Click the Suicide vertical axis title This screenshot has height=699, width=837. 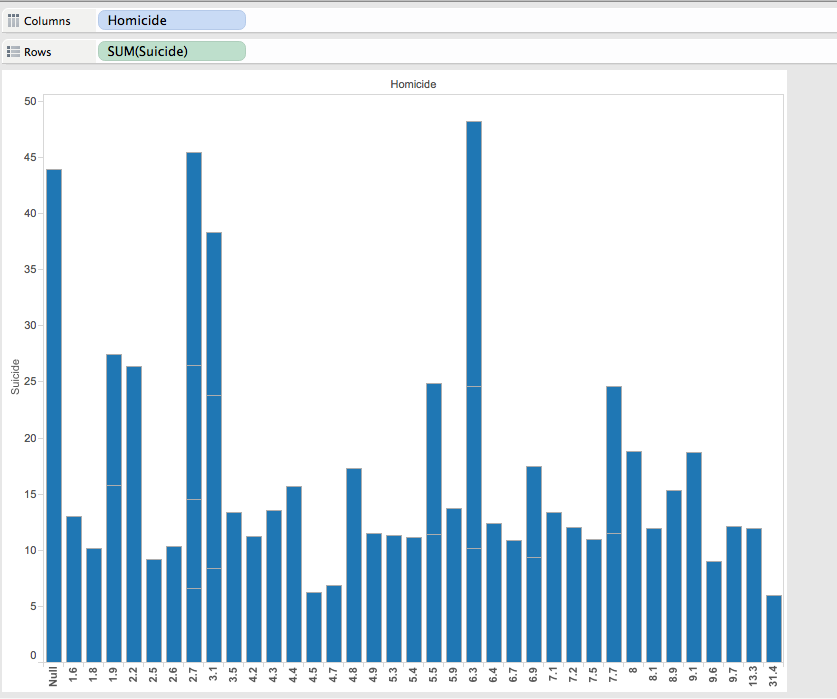[x=16, y=377]
